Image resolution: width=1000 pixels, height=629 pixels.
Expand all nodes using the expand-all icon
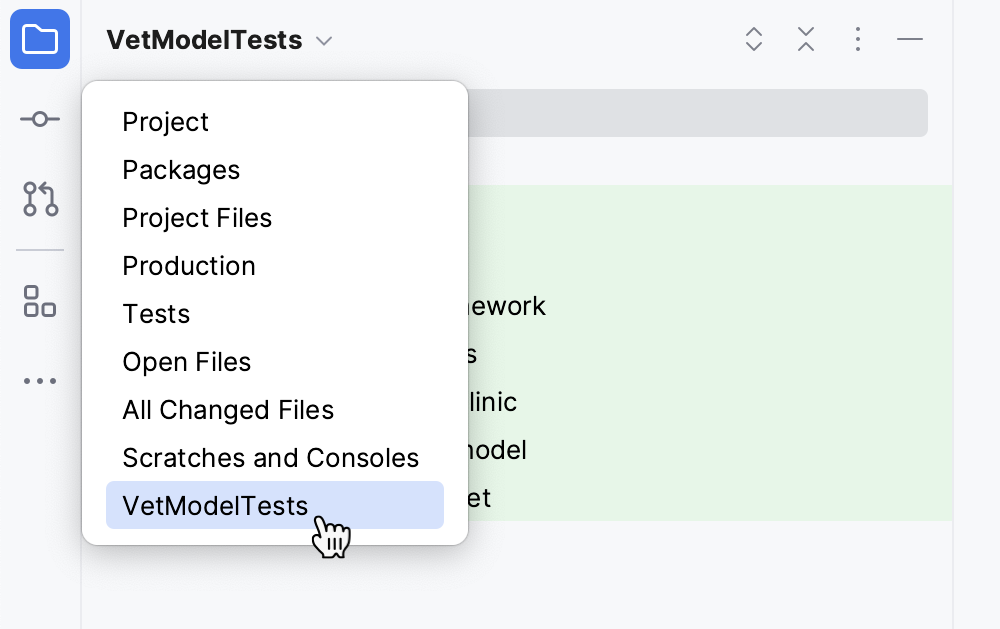coord(753,40)
